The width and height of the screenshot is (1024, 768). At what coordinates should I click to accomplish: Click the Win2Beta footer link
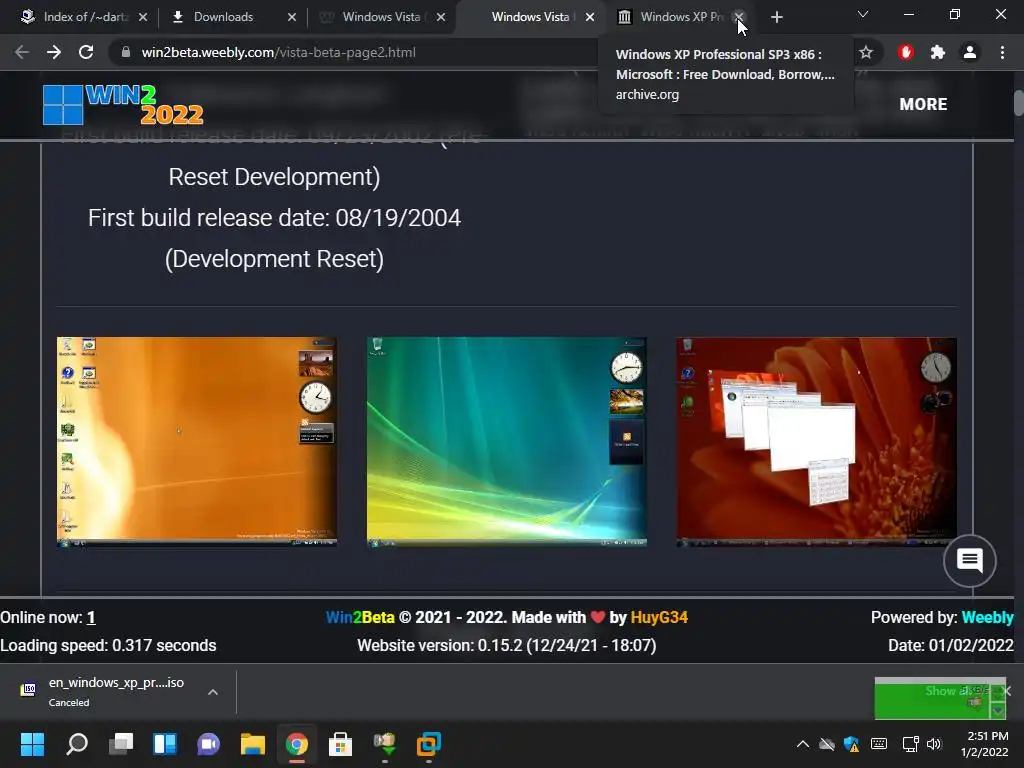click(x=360, y=617)
